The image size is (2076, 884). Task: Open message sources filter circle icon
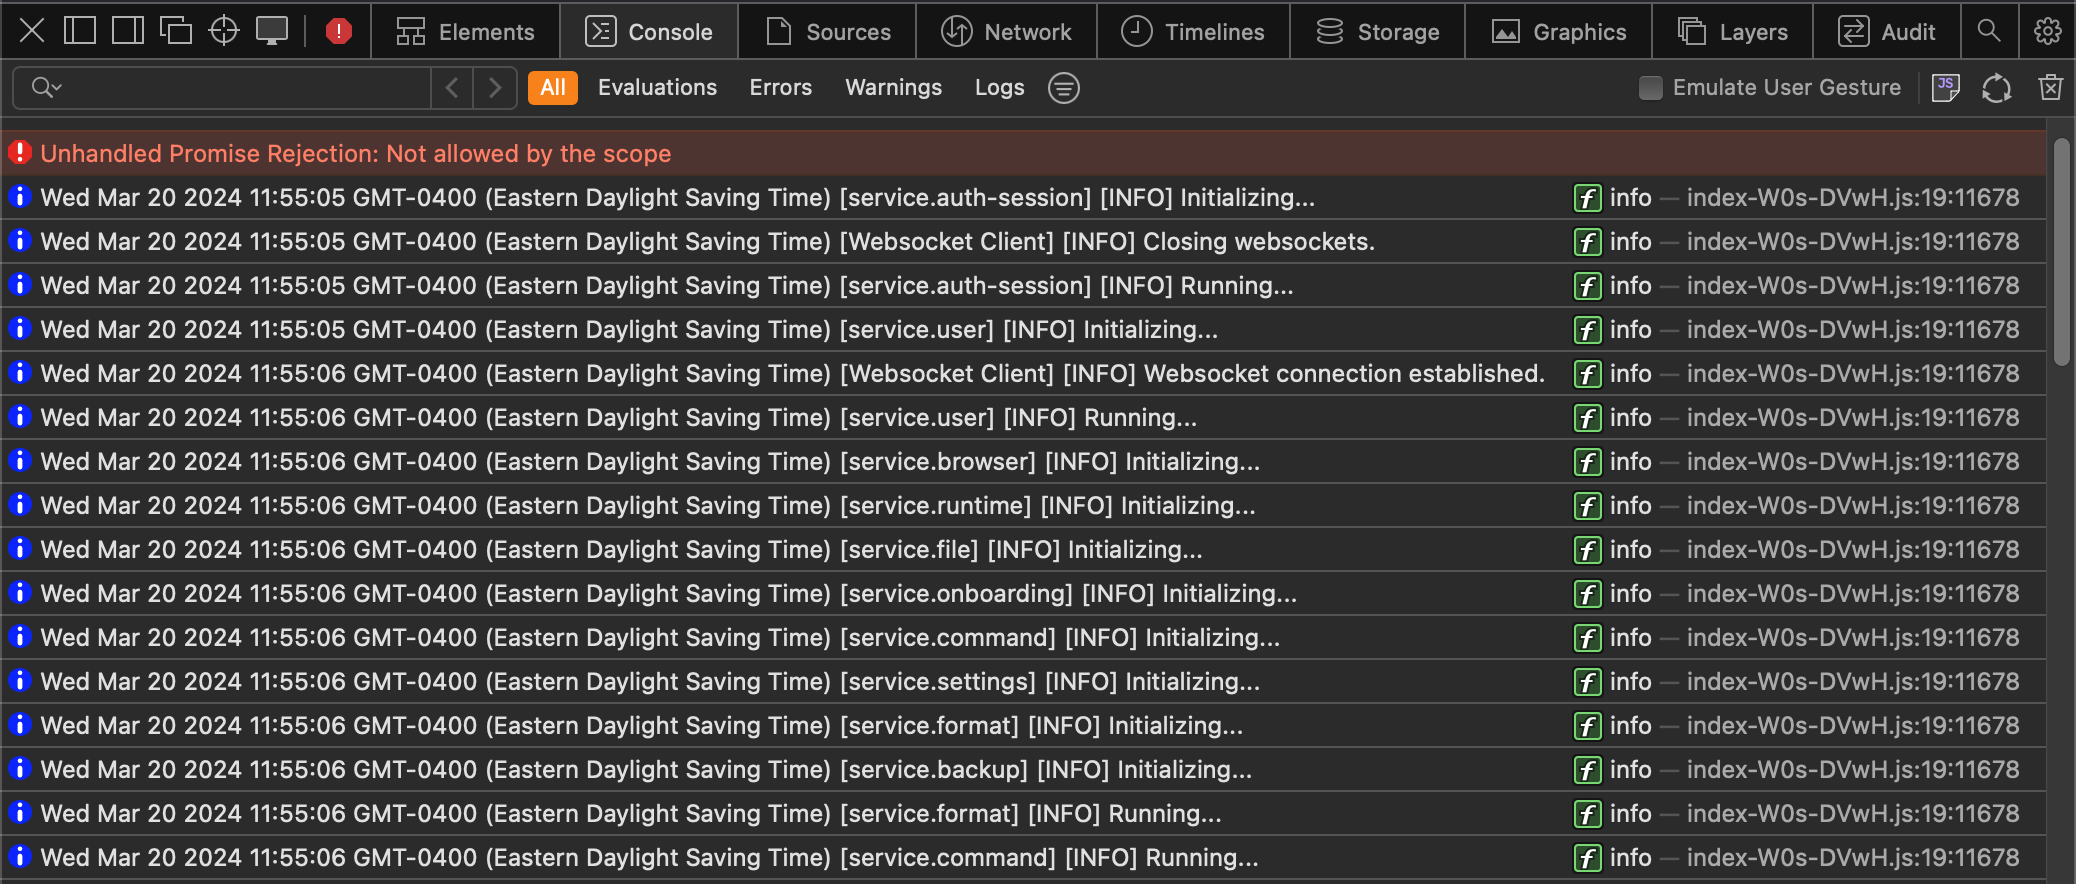[x=1063, y=88]
